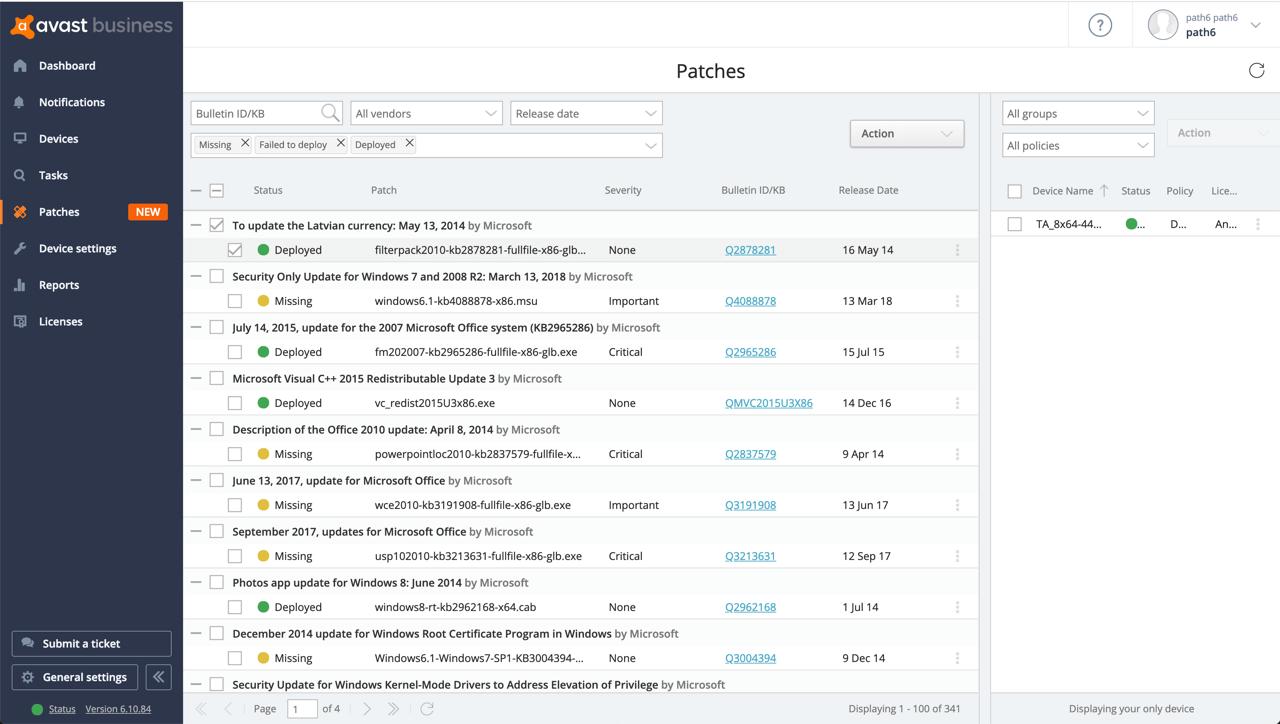This screenshot has height=724, width=1280.
Task: Click the reload icon in pagination bar
Action: click(427, 708)
